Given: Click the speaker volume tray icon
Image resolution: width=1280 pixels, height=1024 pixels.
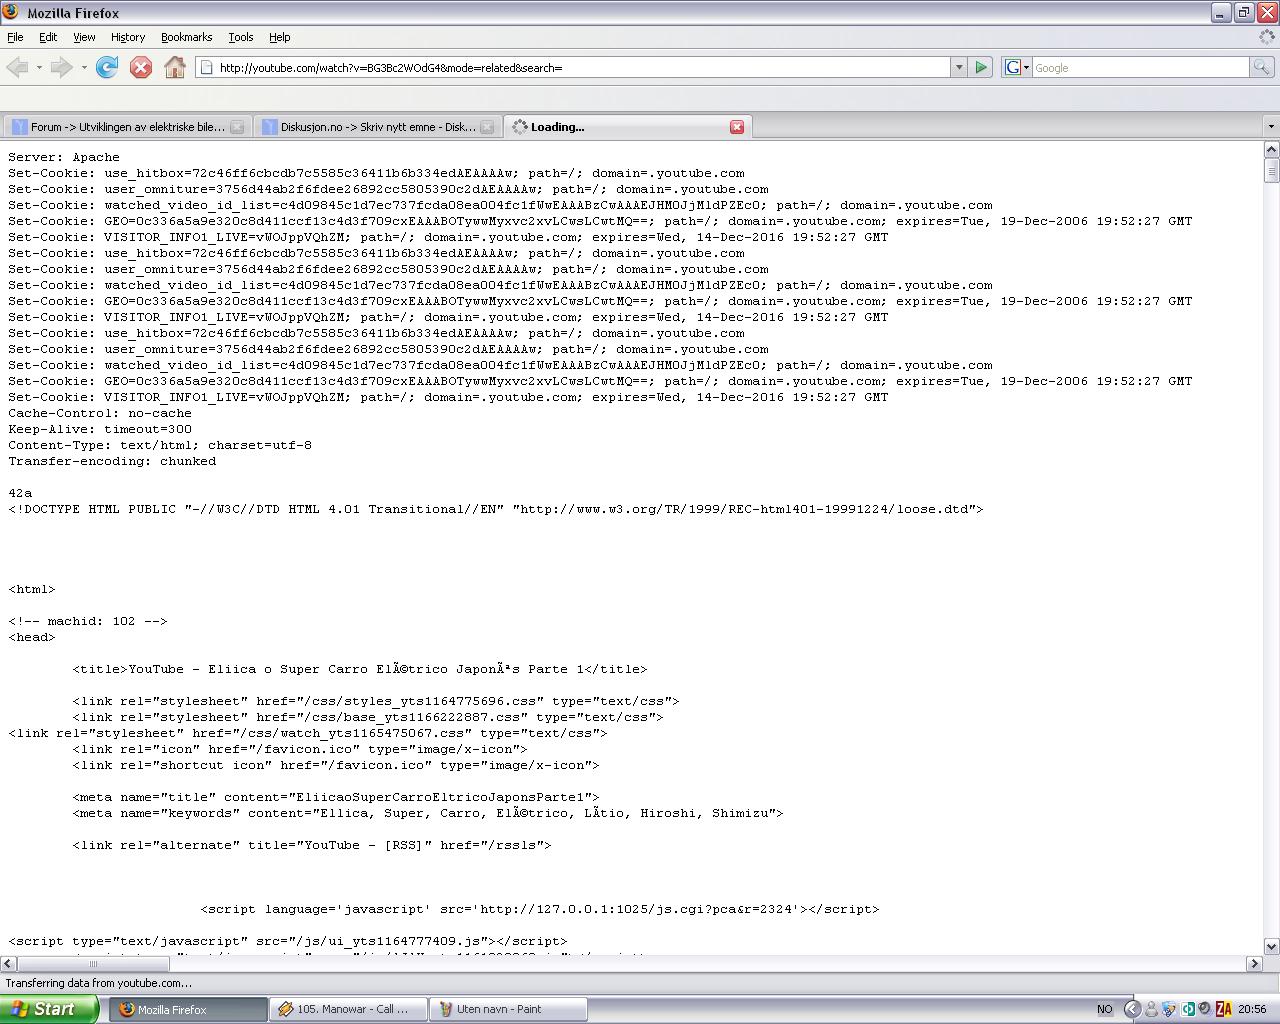Looking at the screenshot, I should tap(1205, 1009).
